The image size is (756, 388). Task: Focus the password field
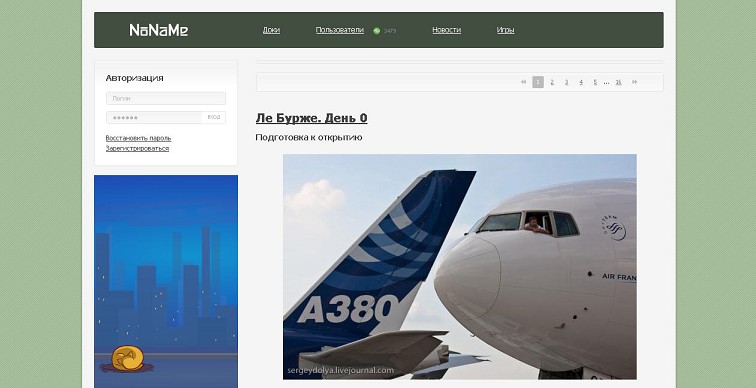[154, 118]
